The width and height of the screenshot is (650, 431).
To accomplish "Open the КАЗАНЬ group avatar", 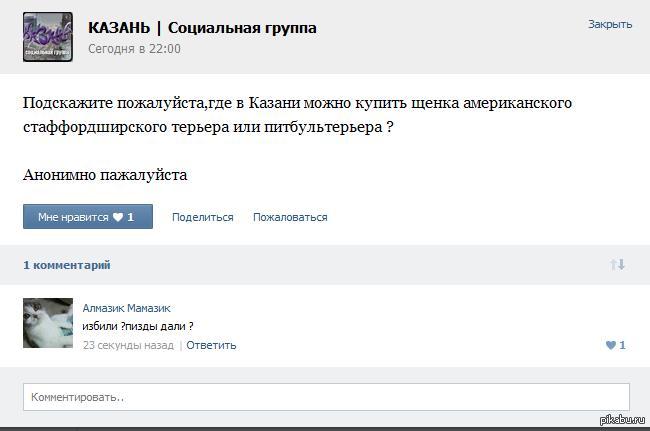I will [48, 37].
